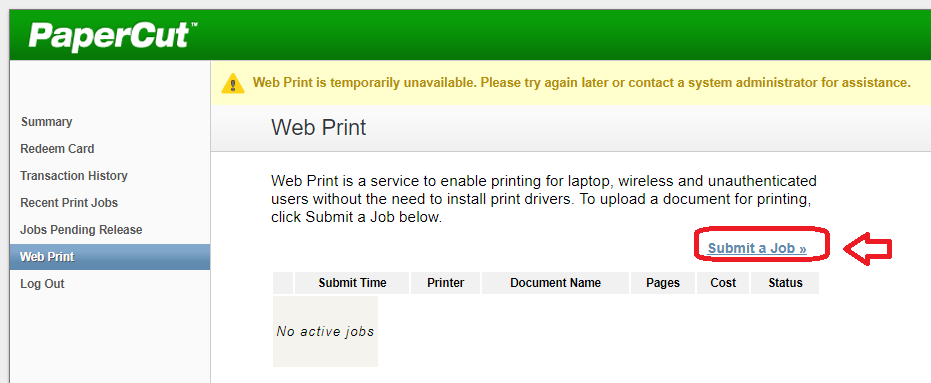931x383 pixels.
Task: Go to Redeem Card
Action: coord(57,148)
